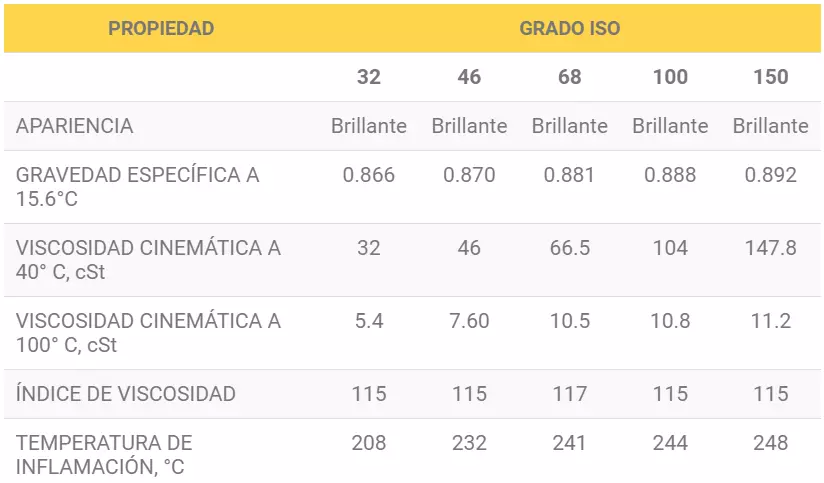The height and width of the screenshot is (483, 824).
Task: Click the GRADO ISO header
Action: click(x=569, y=28)
